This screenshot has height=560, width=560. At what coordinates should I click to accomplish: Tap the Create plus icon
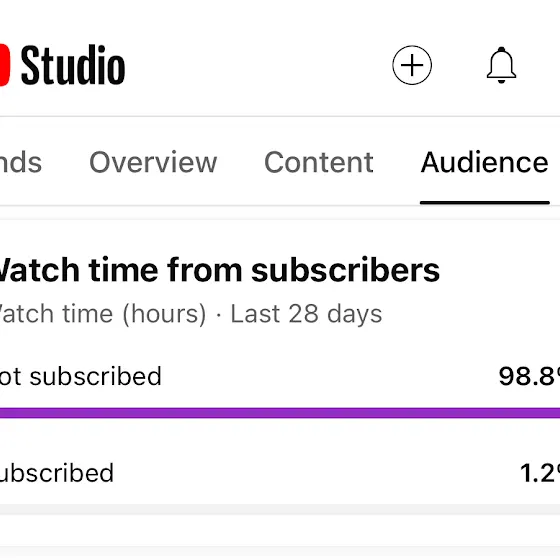tap(412, 65)
